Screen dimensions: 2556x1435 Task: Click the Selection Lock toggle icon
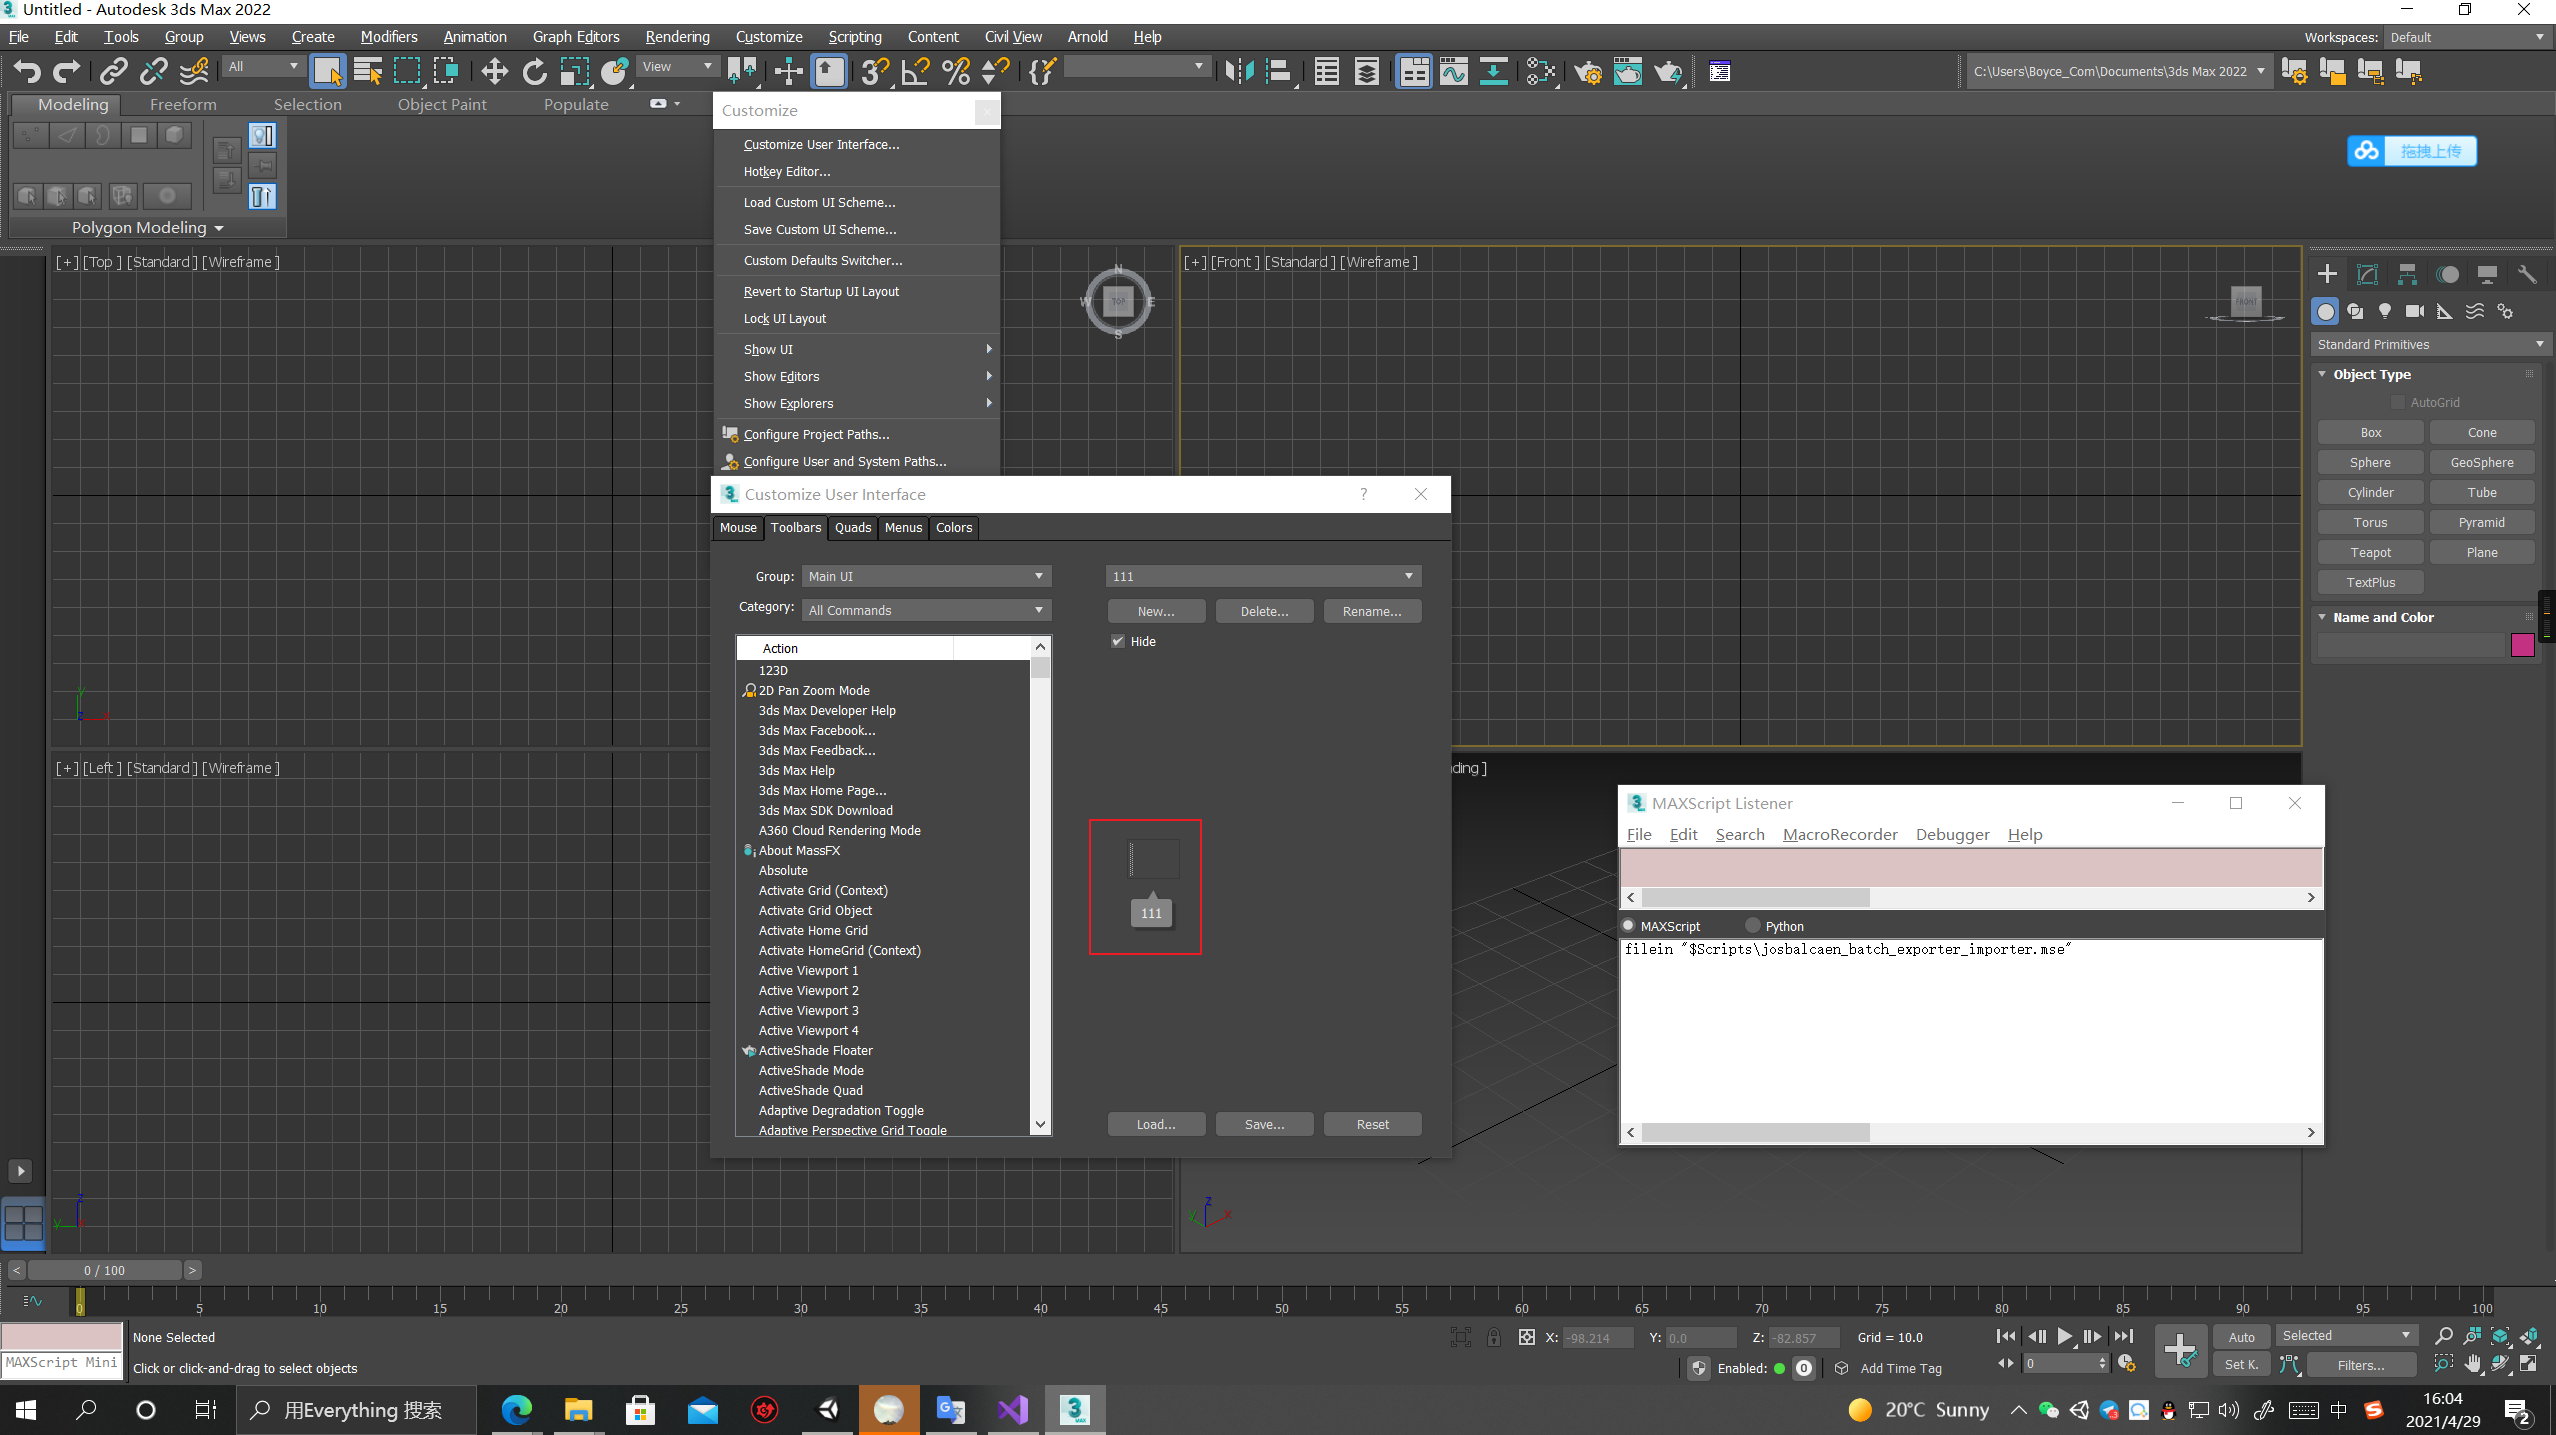click(1494, 1337)
